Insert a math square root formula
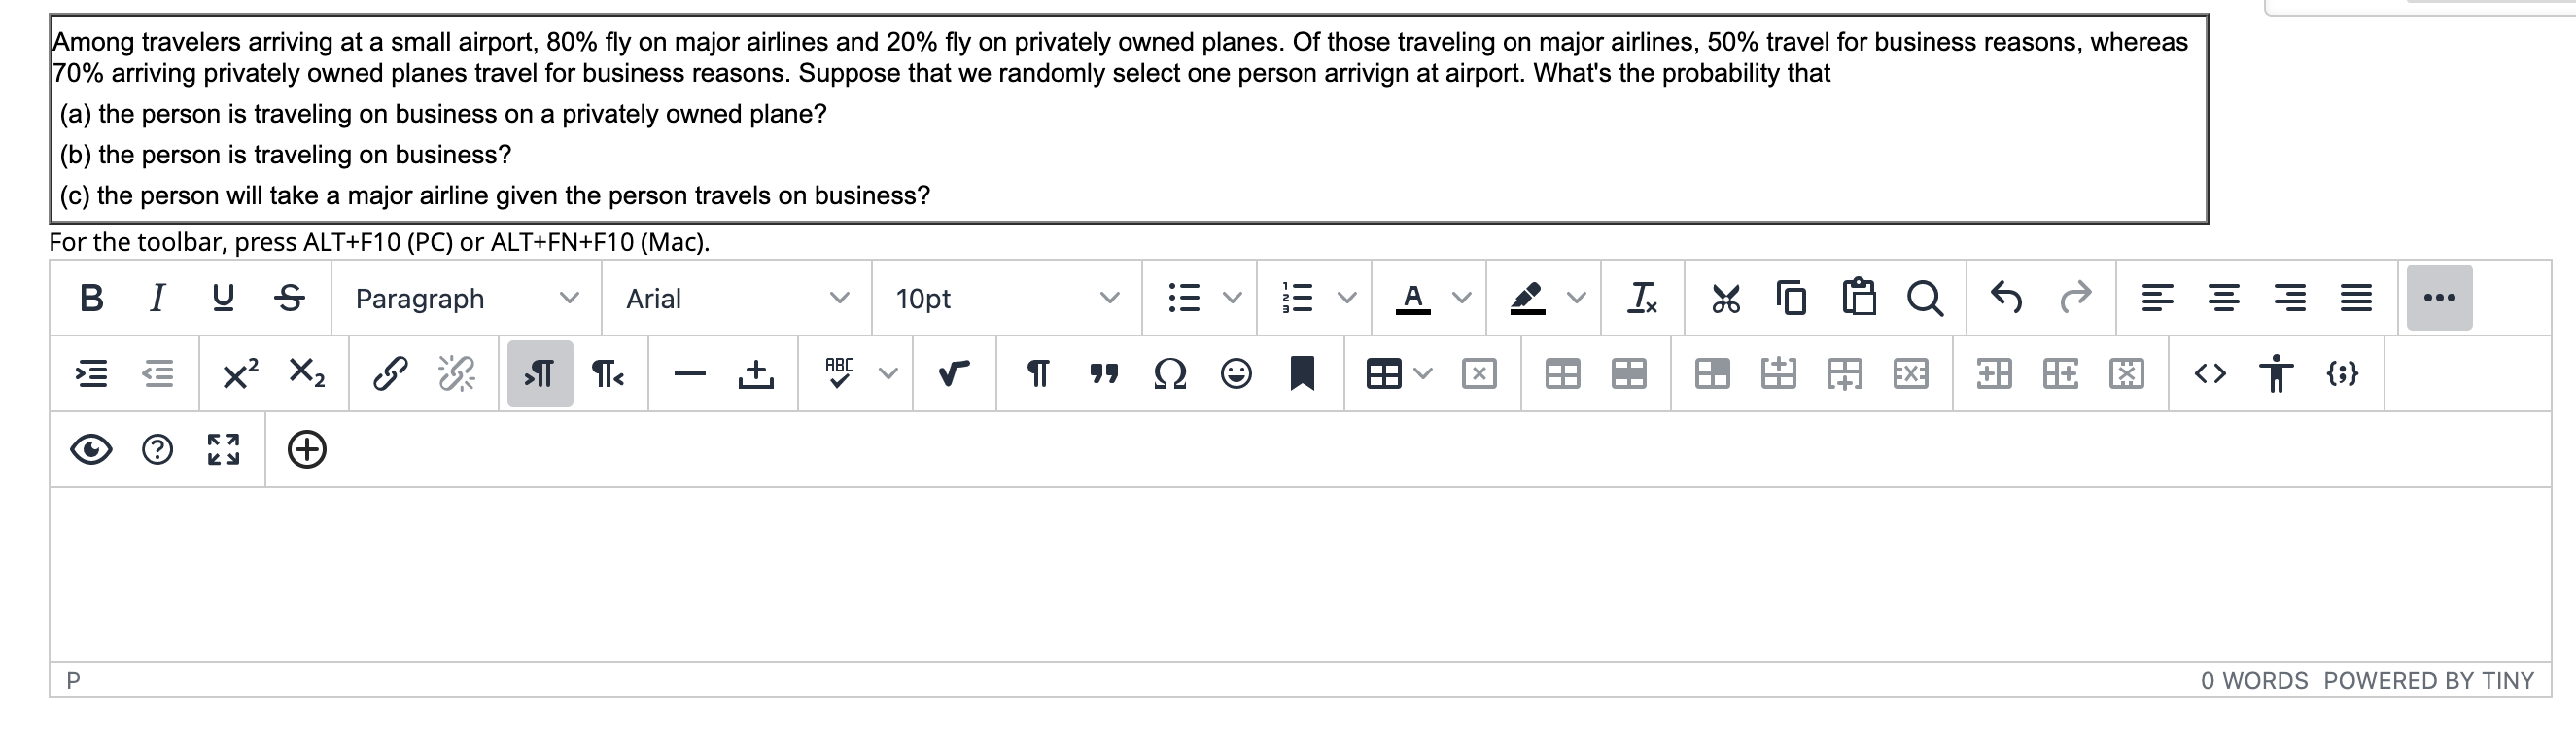Image resolution: width=2576 pixels, height=743 pixels. (952, 374)
